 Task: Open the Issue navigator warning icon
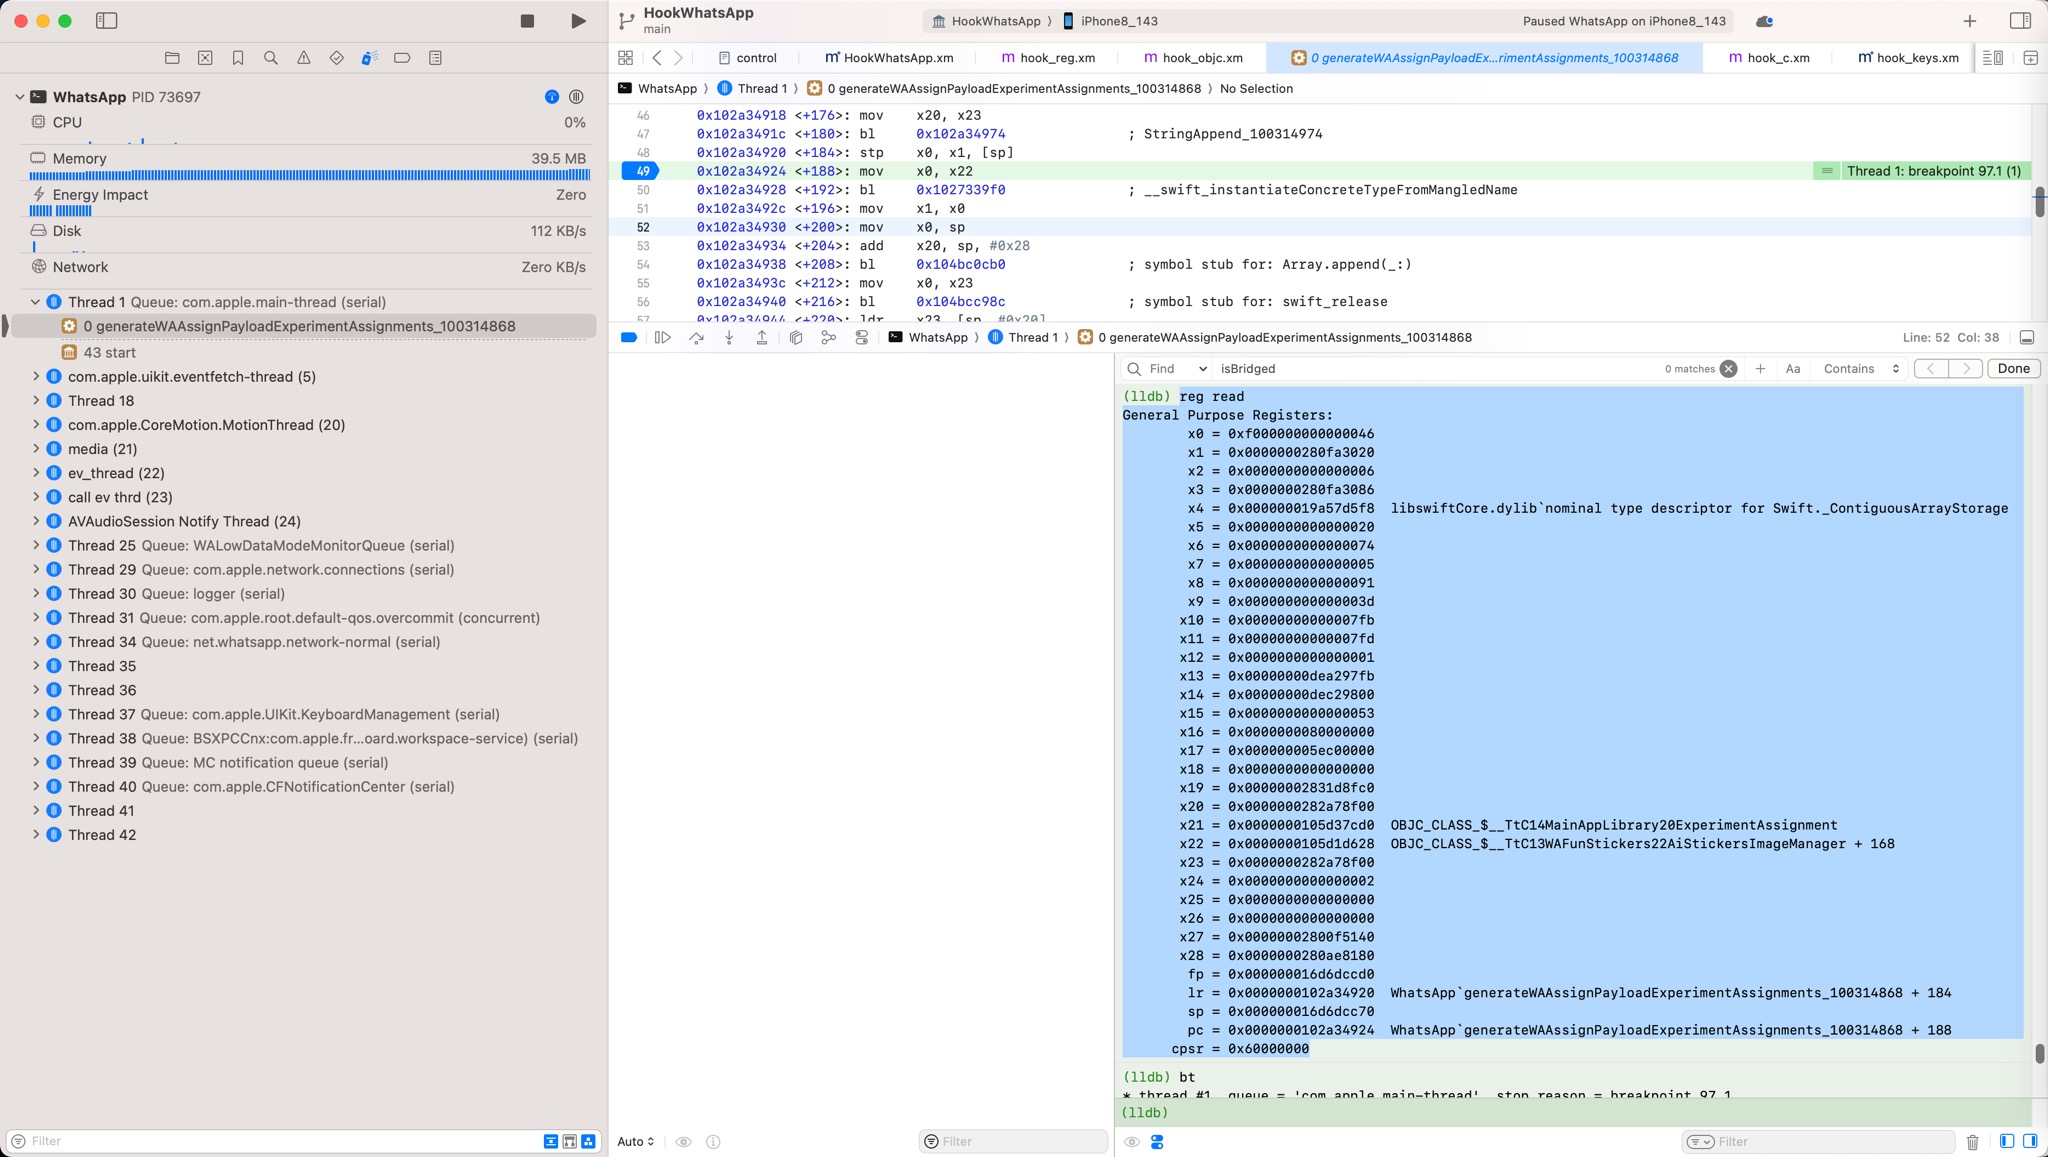tap(303, 58)
